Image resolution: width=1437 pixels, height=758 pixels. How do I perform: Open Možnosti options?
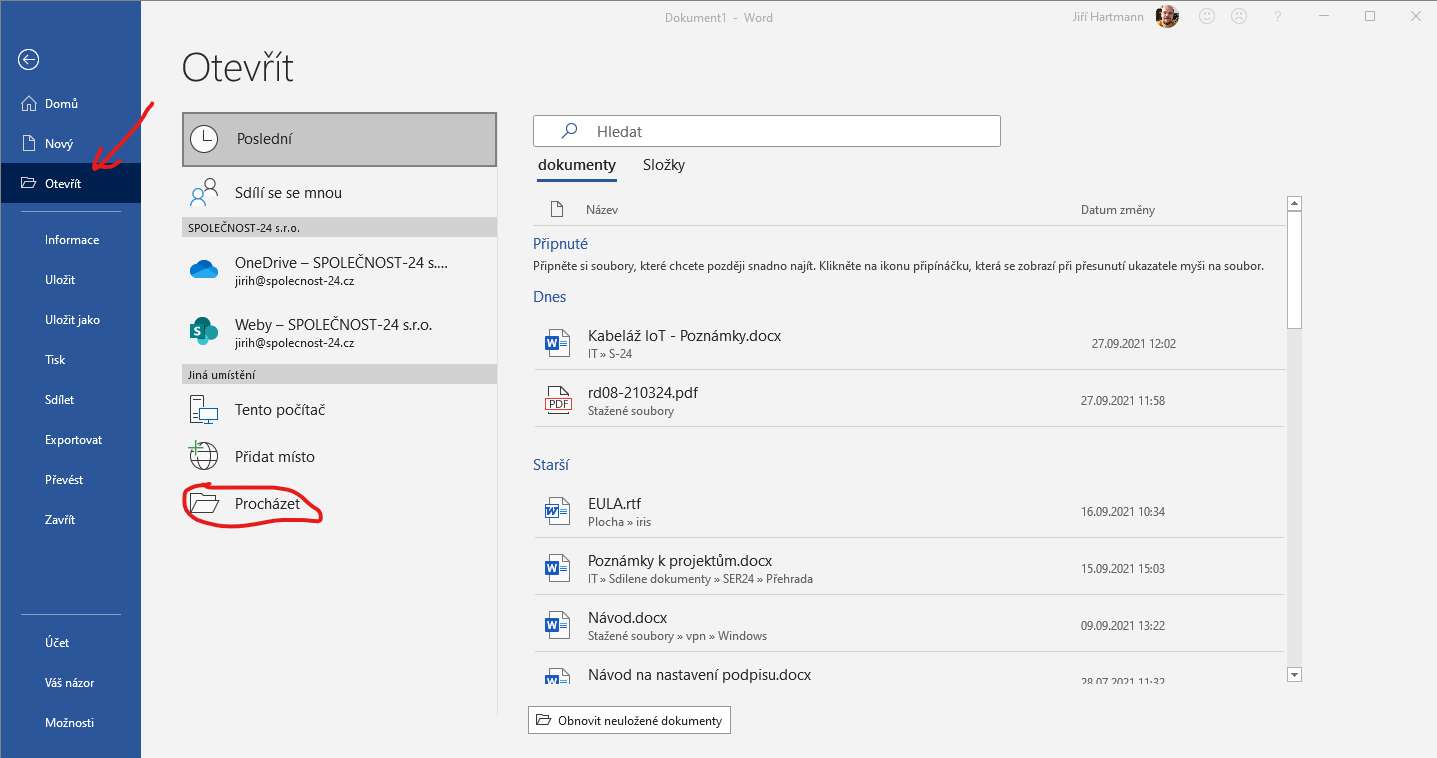tap(70, 723)
